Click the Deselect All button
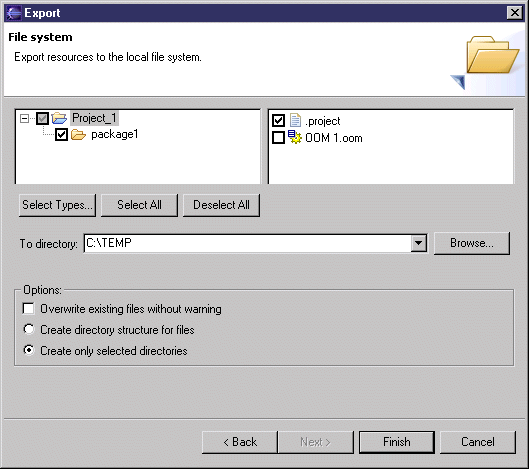 click(221, 205)
